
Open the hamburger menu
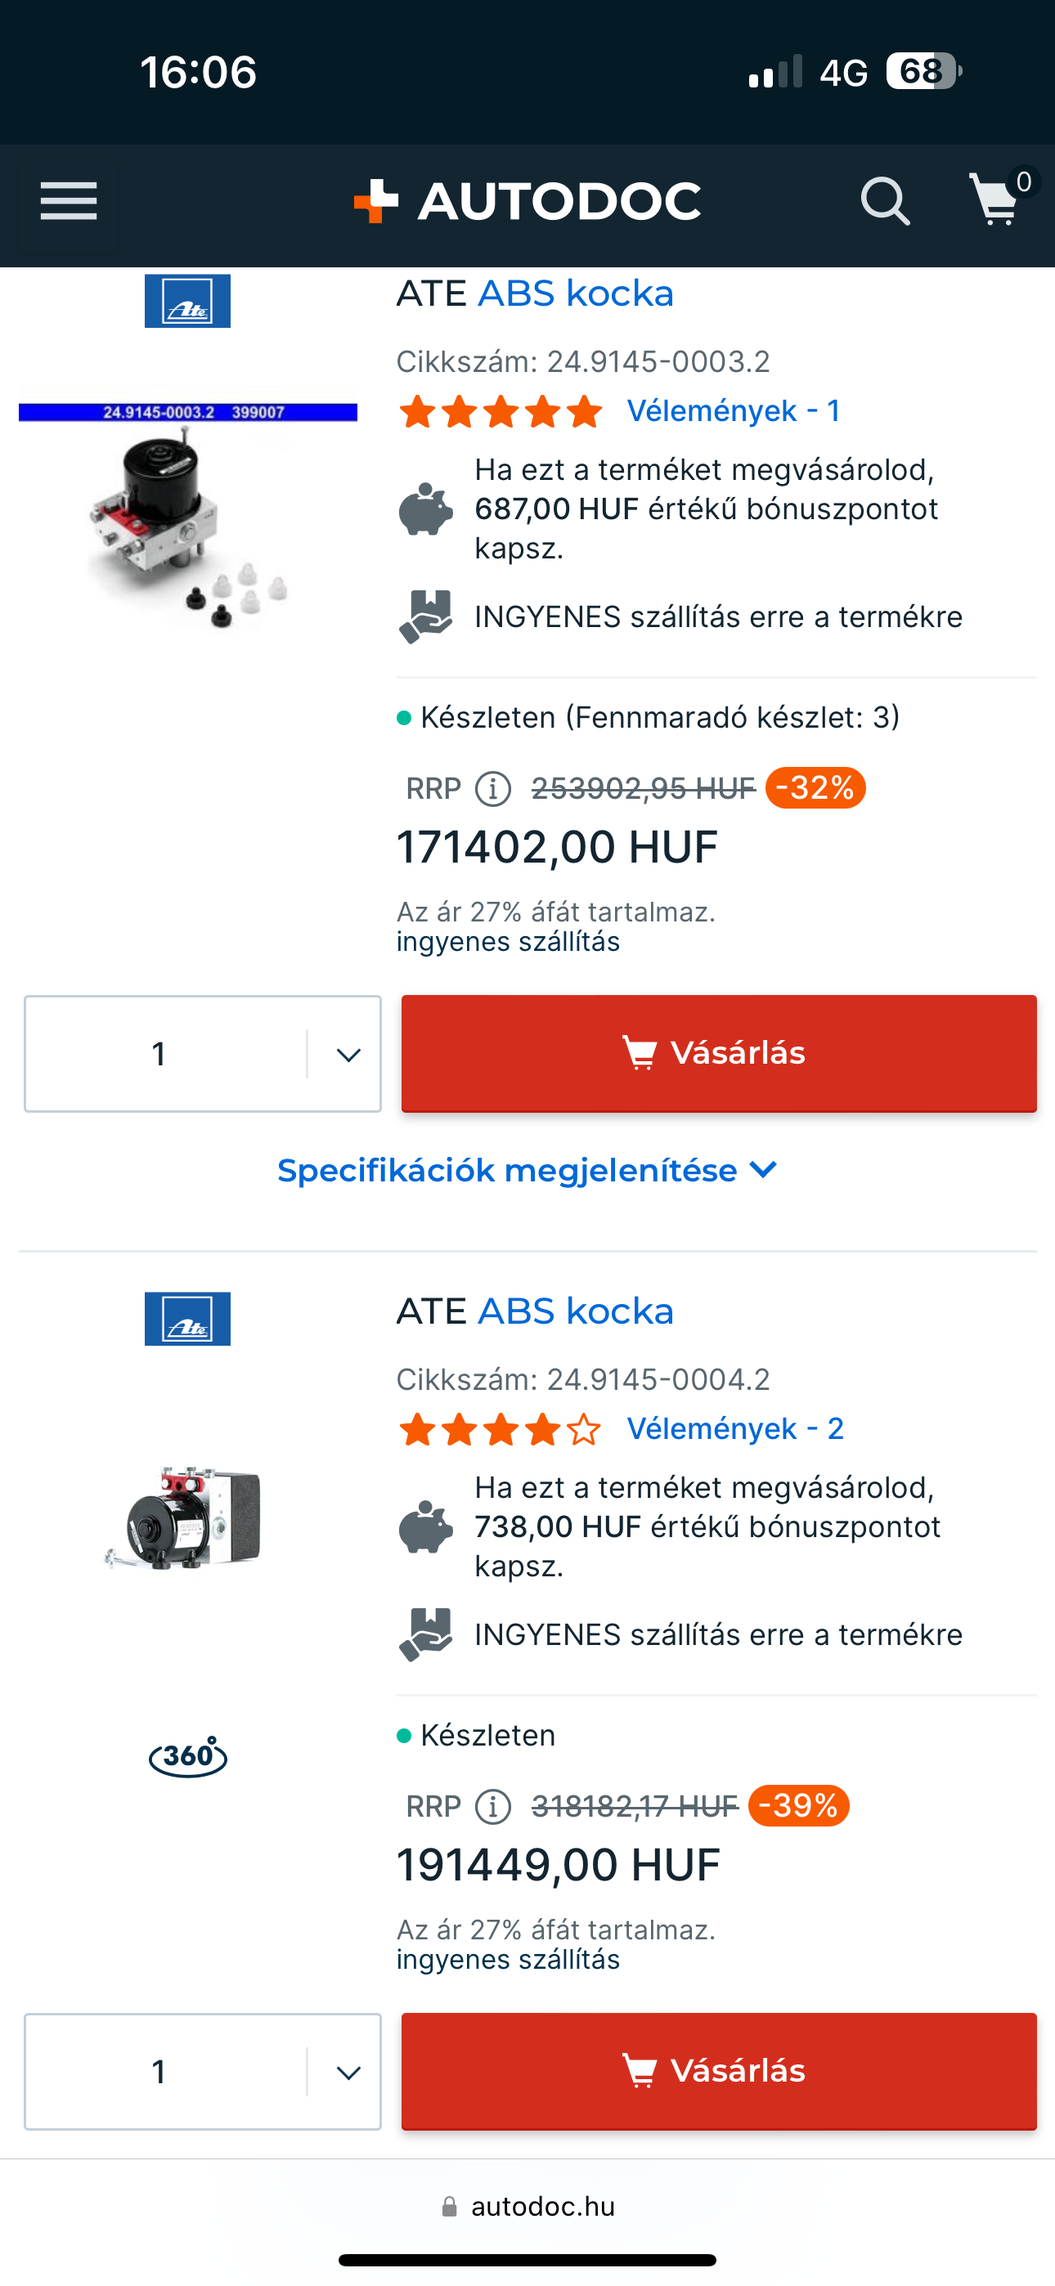[x=68, y=201]
